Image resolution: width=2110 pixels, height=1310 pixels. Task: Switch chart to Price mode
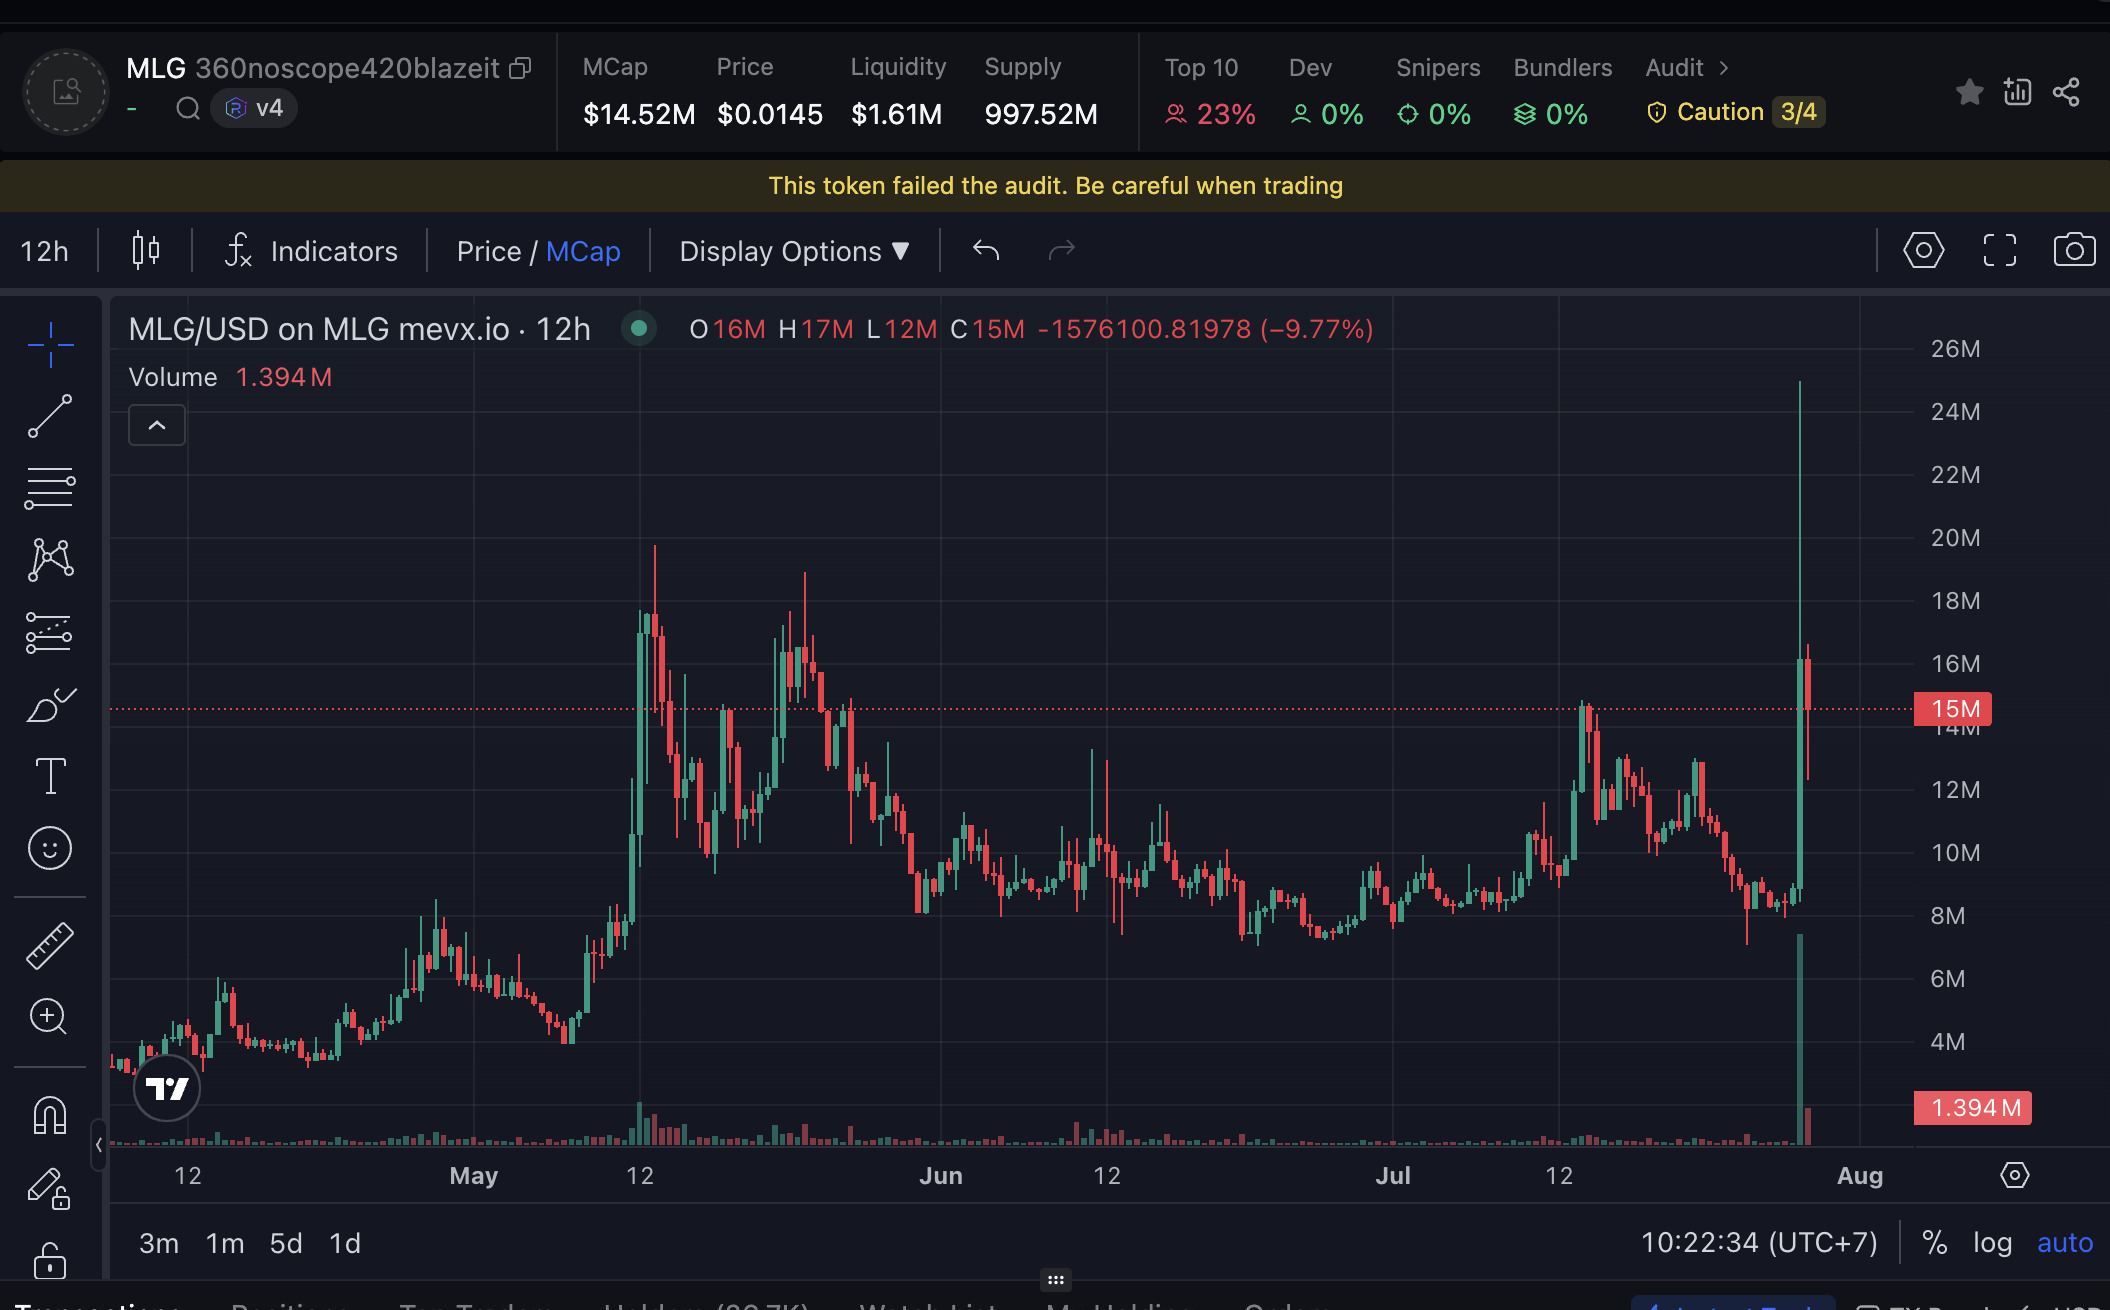(489, 251)
